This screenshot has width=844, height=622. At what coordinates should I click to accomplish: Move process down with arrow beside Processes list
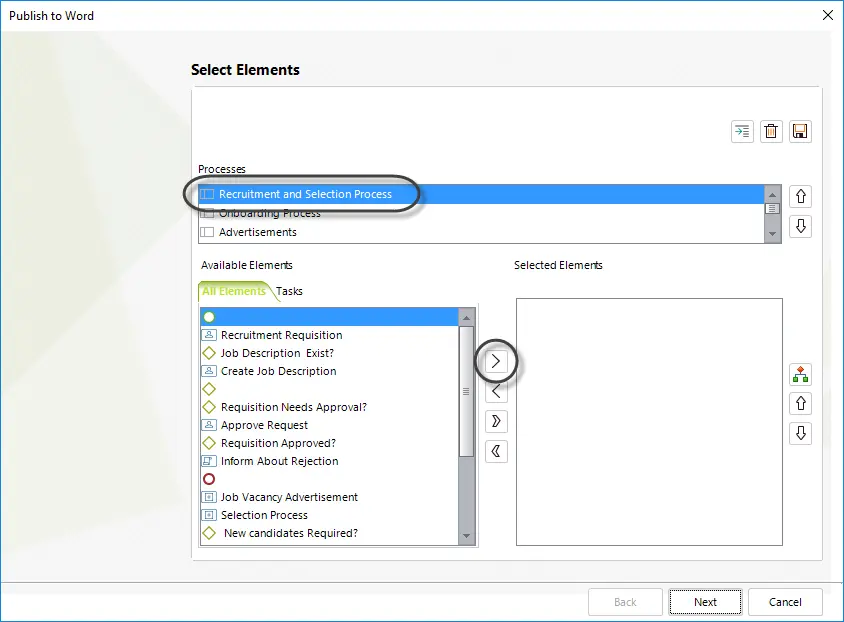point(800,226)
